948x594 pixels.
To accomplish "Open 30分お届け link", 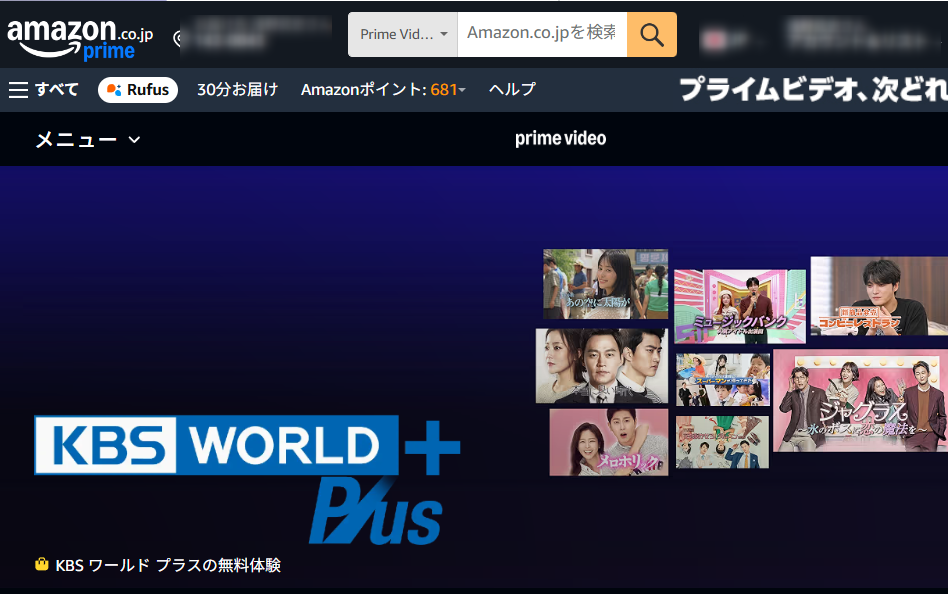I will [x=238, y=90].
